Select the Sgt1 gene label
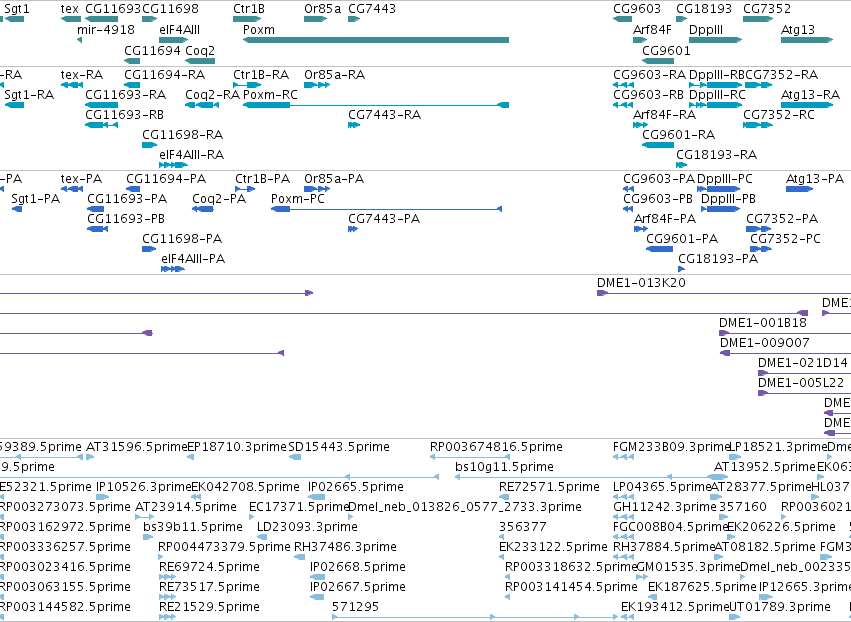 (x=17, y=9)
